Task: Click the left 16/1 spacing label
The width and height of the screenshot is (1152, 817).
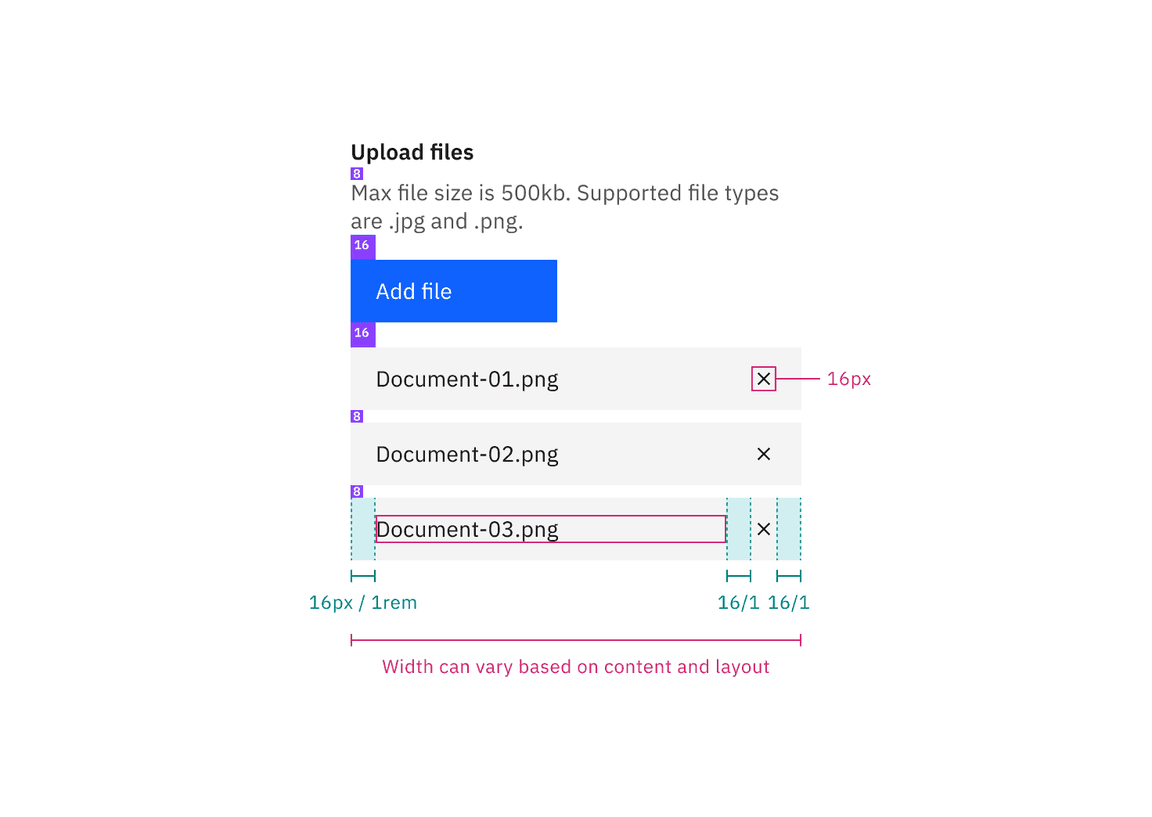Action: pyautogui.click(x=738, y=602)
